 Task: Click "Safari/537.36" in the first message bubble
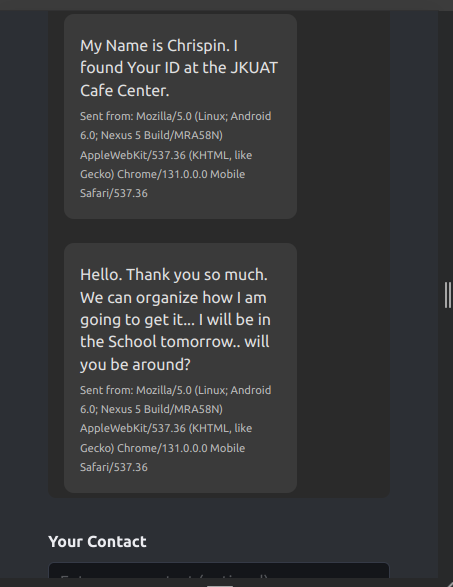[114, 193]
